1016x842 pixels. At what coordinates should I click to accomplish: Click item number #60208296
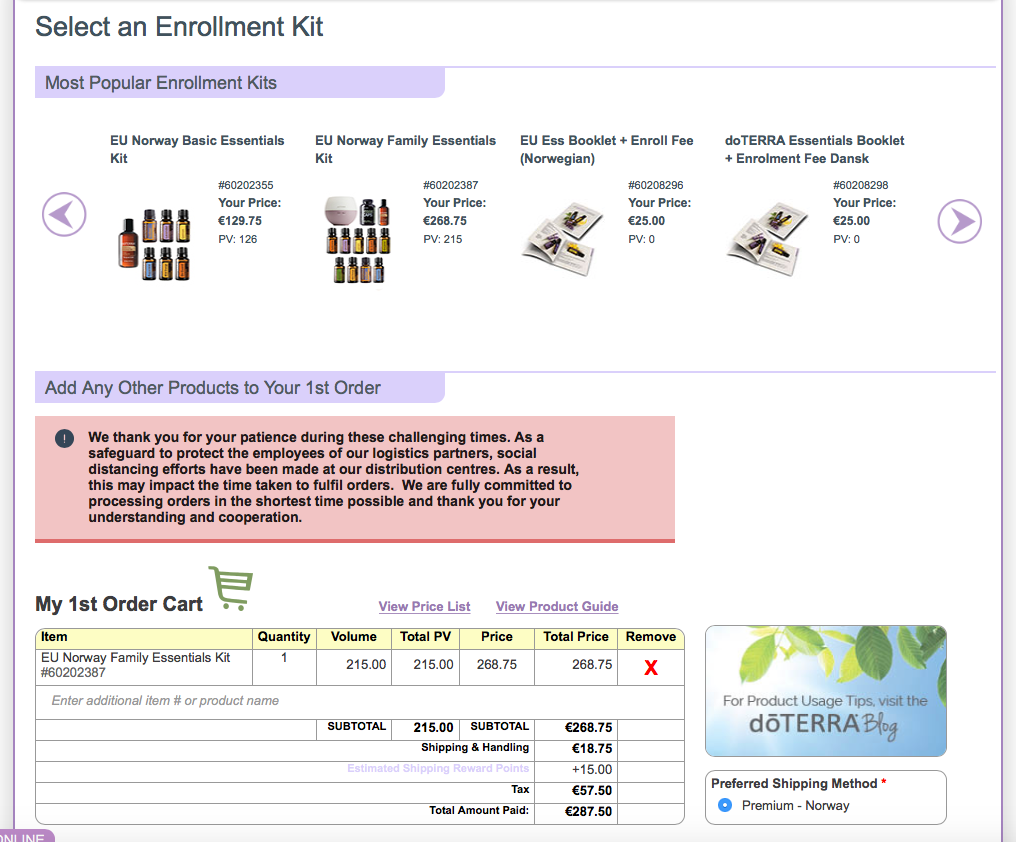coord(655,185)
